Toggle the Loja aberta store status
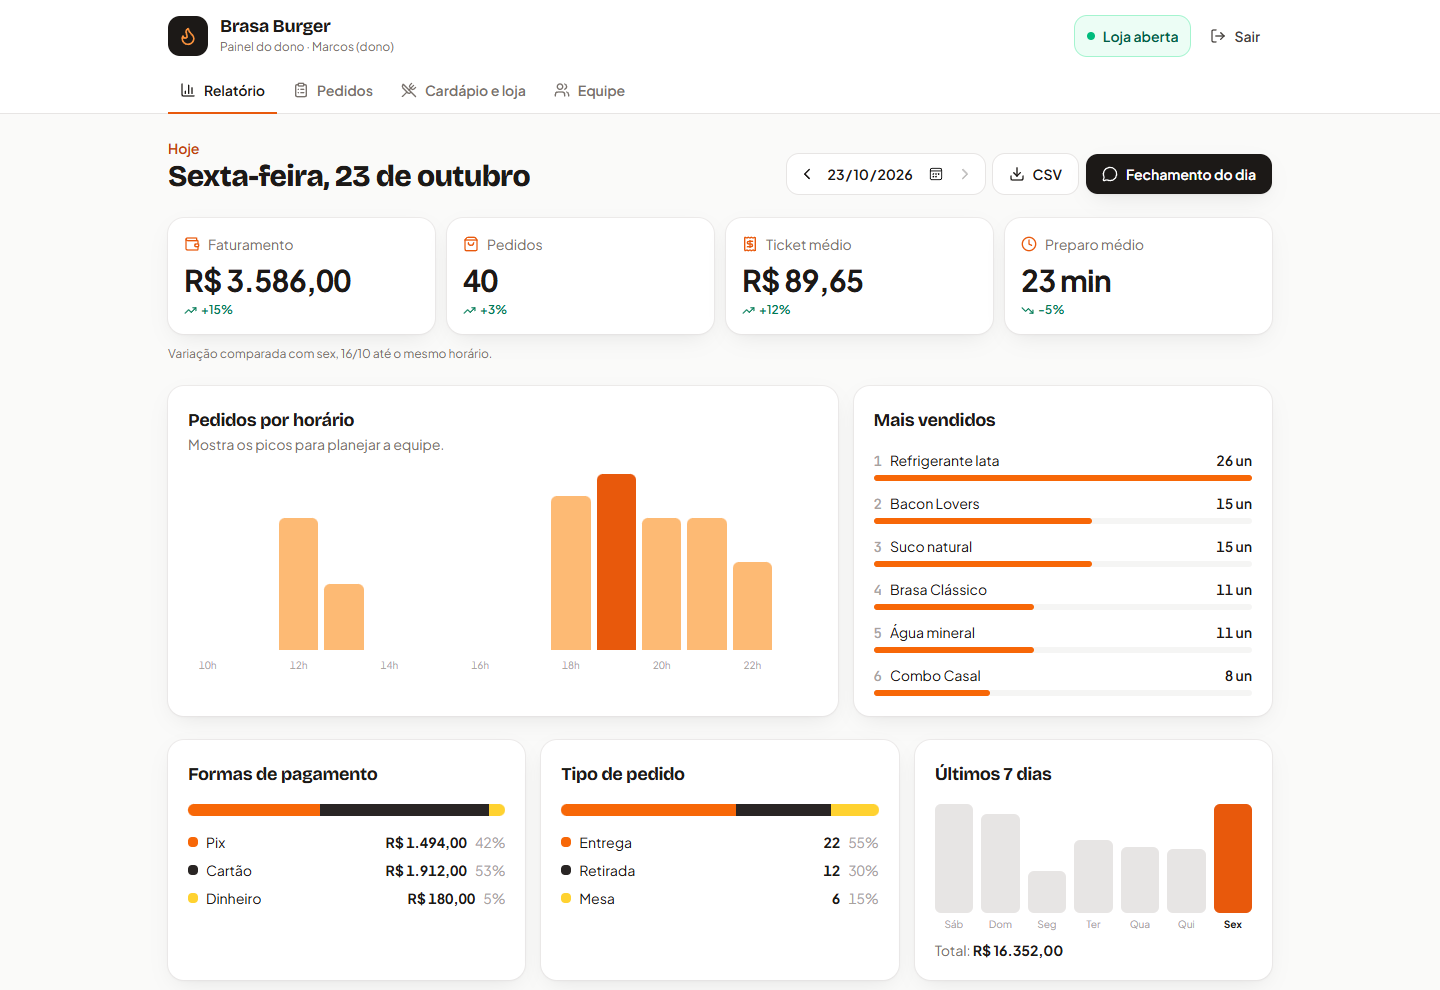Viewport: 1440px width, 990px height. [1132, 36]
